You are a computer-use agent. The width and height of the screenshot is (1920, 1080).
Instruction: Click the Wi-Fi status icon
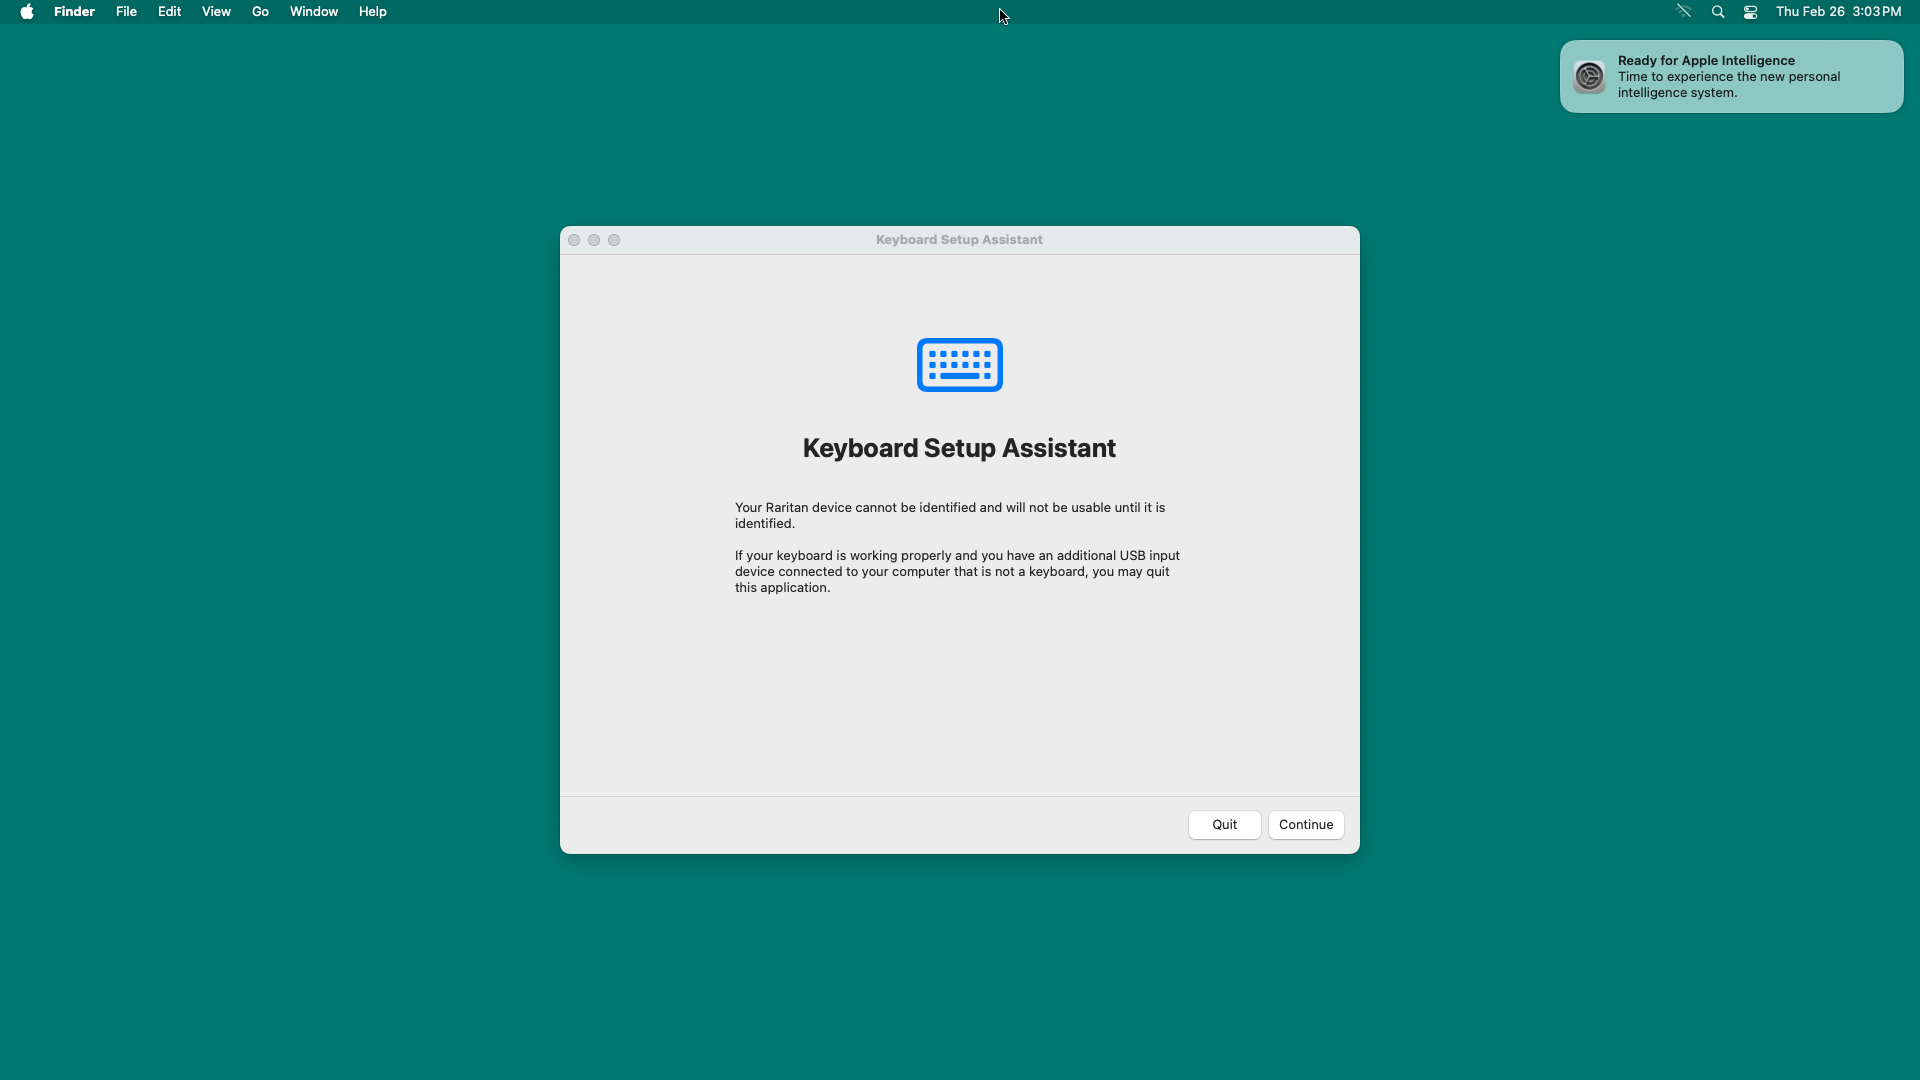click(1684, 12)
